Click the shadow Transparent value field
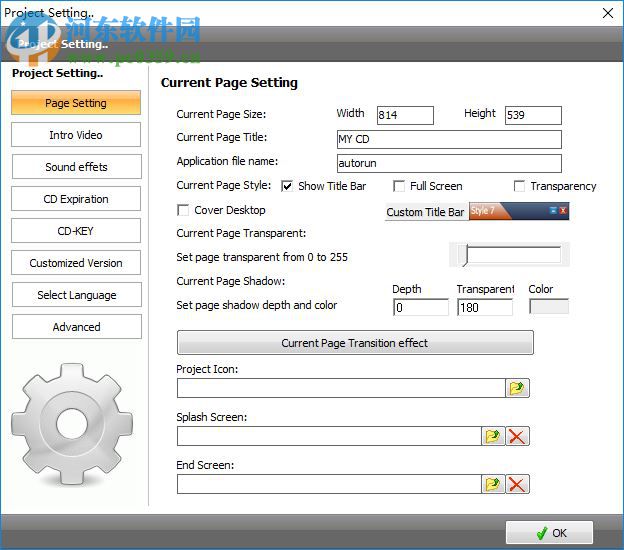624x550 pixels. (x=485, y=307)
